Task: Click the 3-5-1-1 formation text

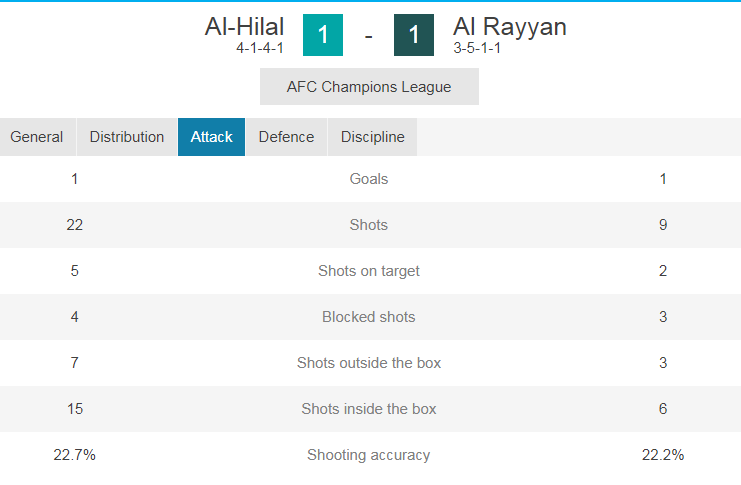Action: pos(477,48)
